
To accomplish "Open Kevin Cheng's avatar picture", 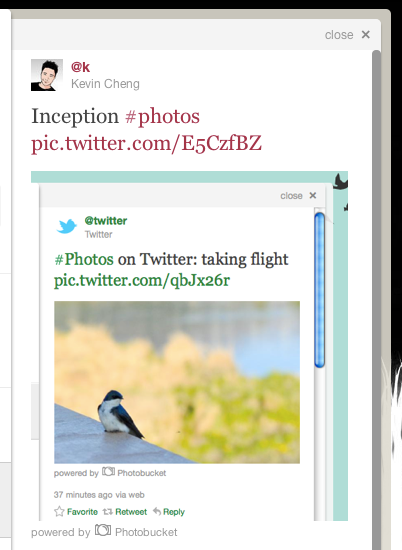I will pyautogui.click(x=47, y=75).
